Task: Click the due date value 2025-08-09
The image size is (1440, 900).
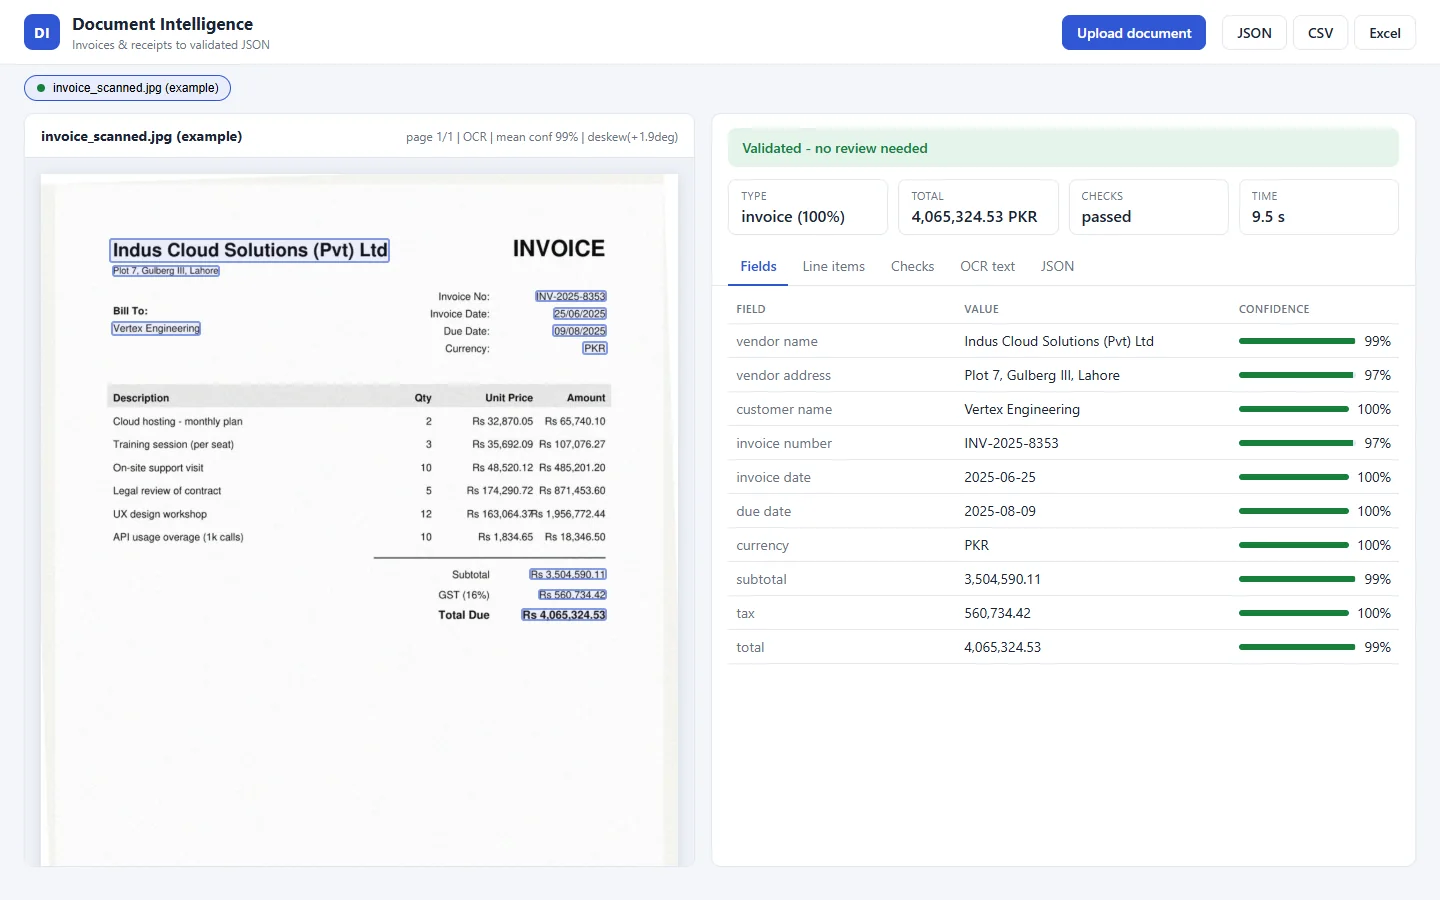Action: tap(1000, 511)
